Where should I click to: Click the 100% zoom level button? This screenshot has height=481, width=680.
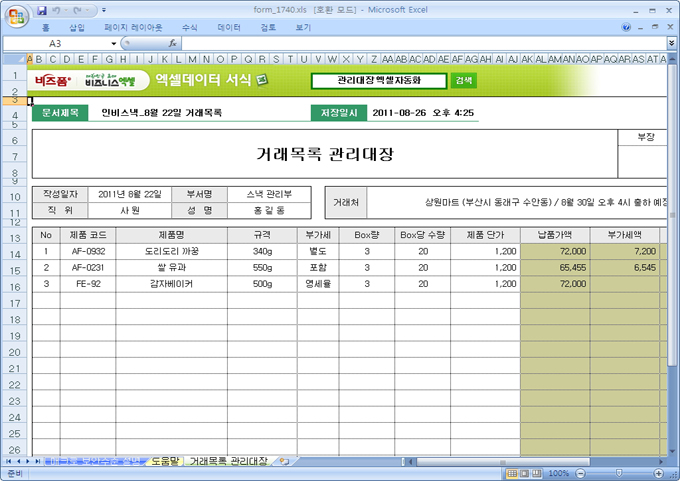pyautogui.click(x=559, y=474)
